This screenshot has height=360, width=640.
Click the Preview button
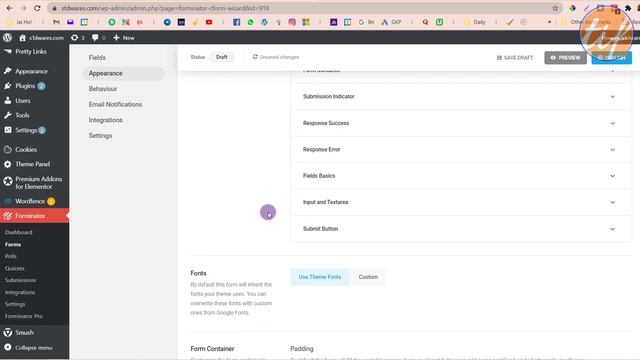(565, 58)
